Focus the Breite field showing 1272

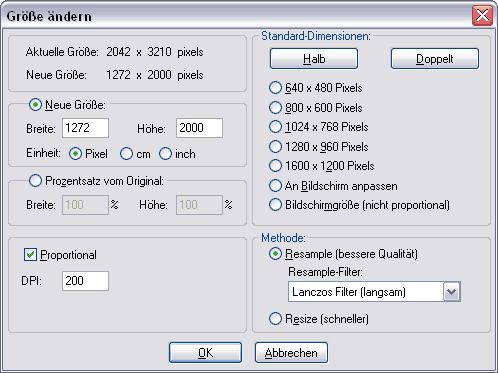[85, 128]
